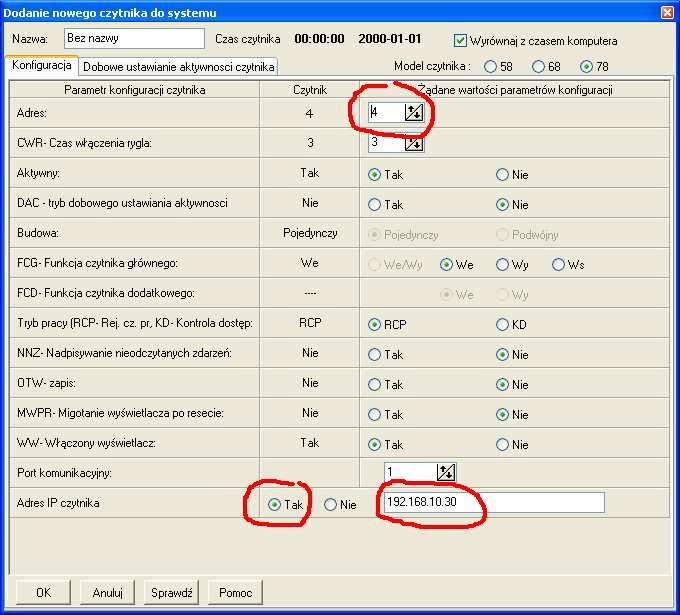Image resolution: width=680 pixels, height=615 pixels.
Task: Click the Adres value spinner arrows
Action: click(x=414, y=113)
